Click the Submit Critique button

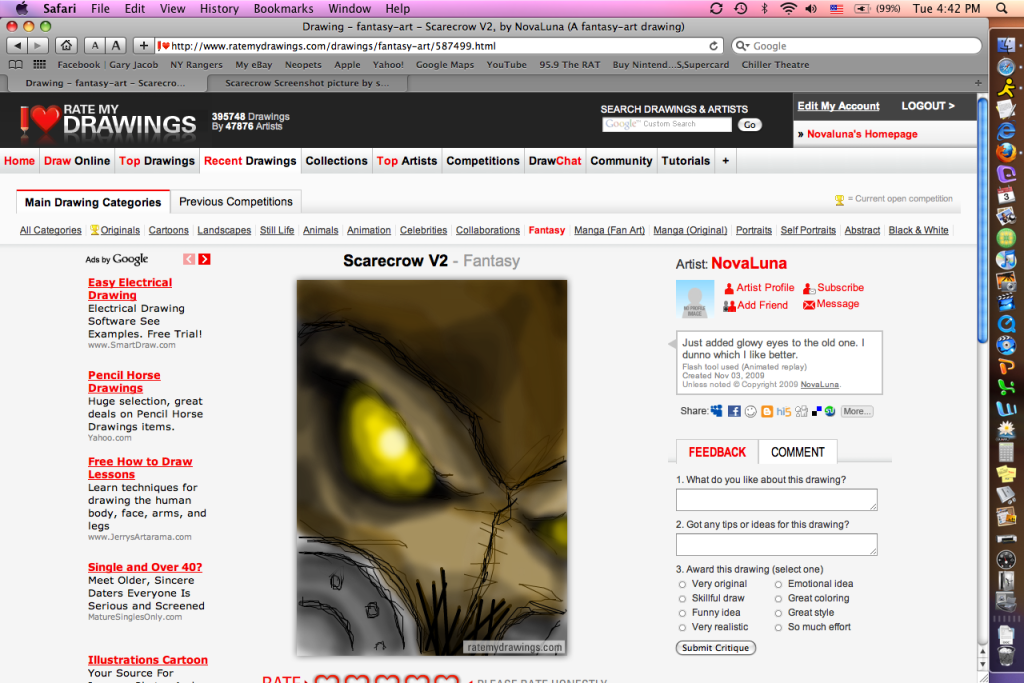(716, 648)
